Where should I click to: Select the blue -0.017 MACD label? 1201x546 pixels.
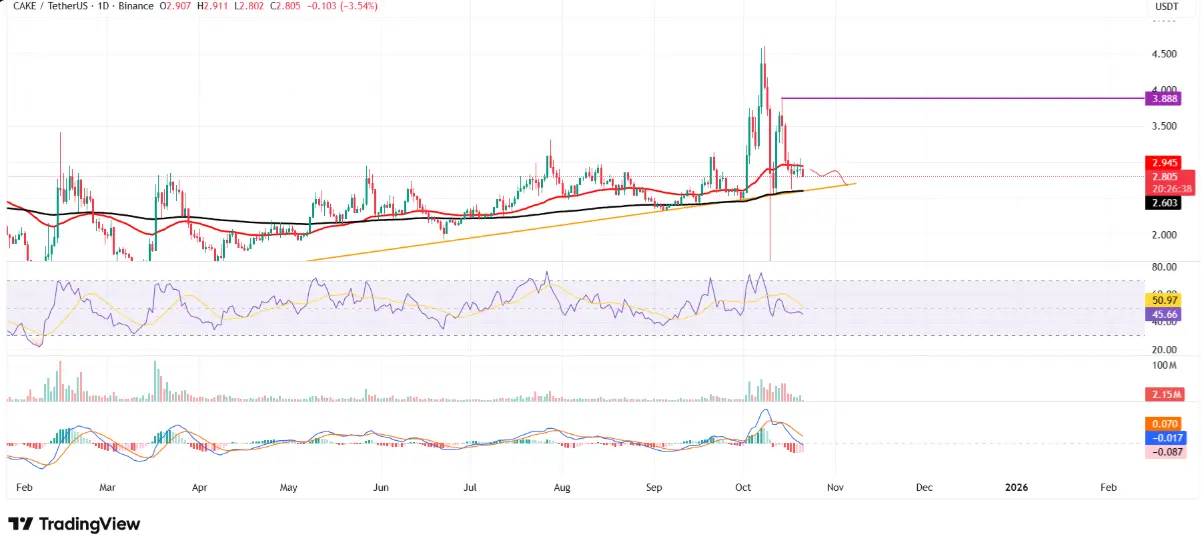(x=1165, y=437)
